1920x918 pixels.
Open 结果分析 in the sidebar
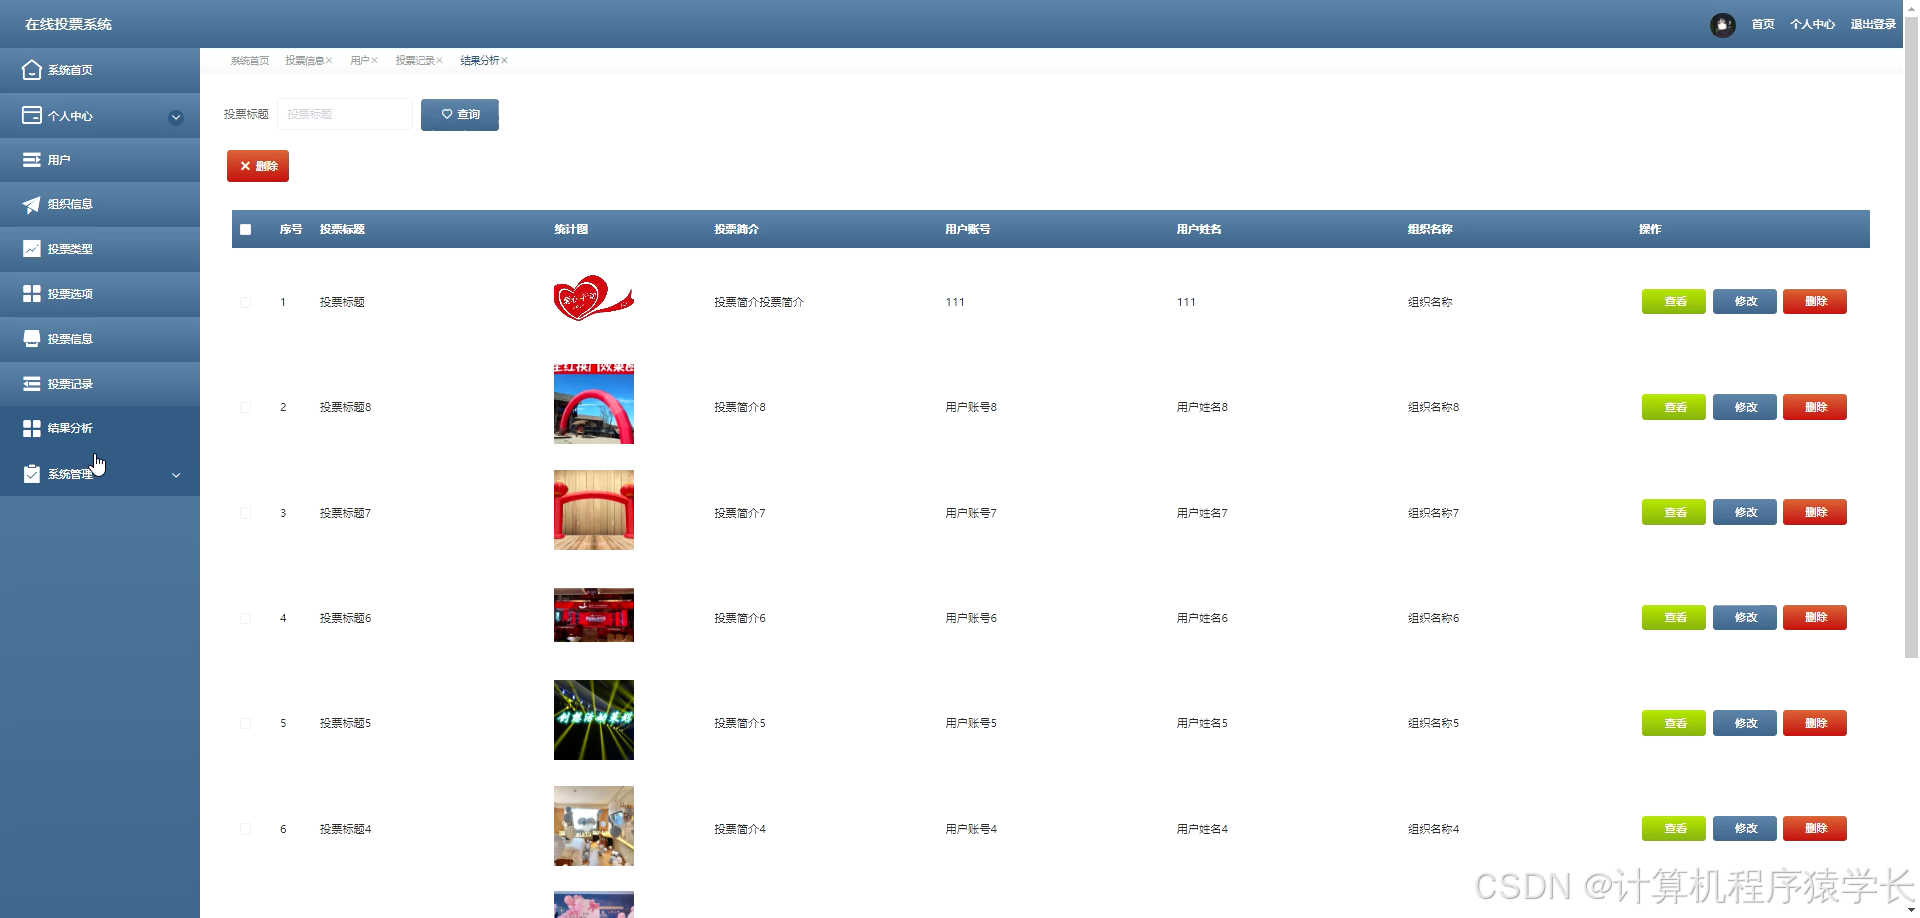click(x=100, y=428)
